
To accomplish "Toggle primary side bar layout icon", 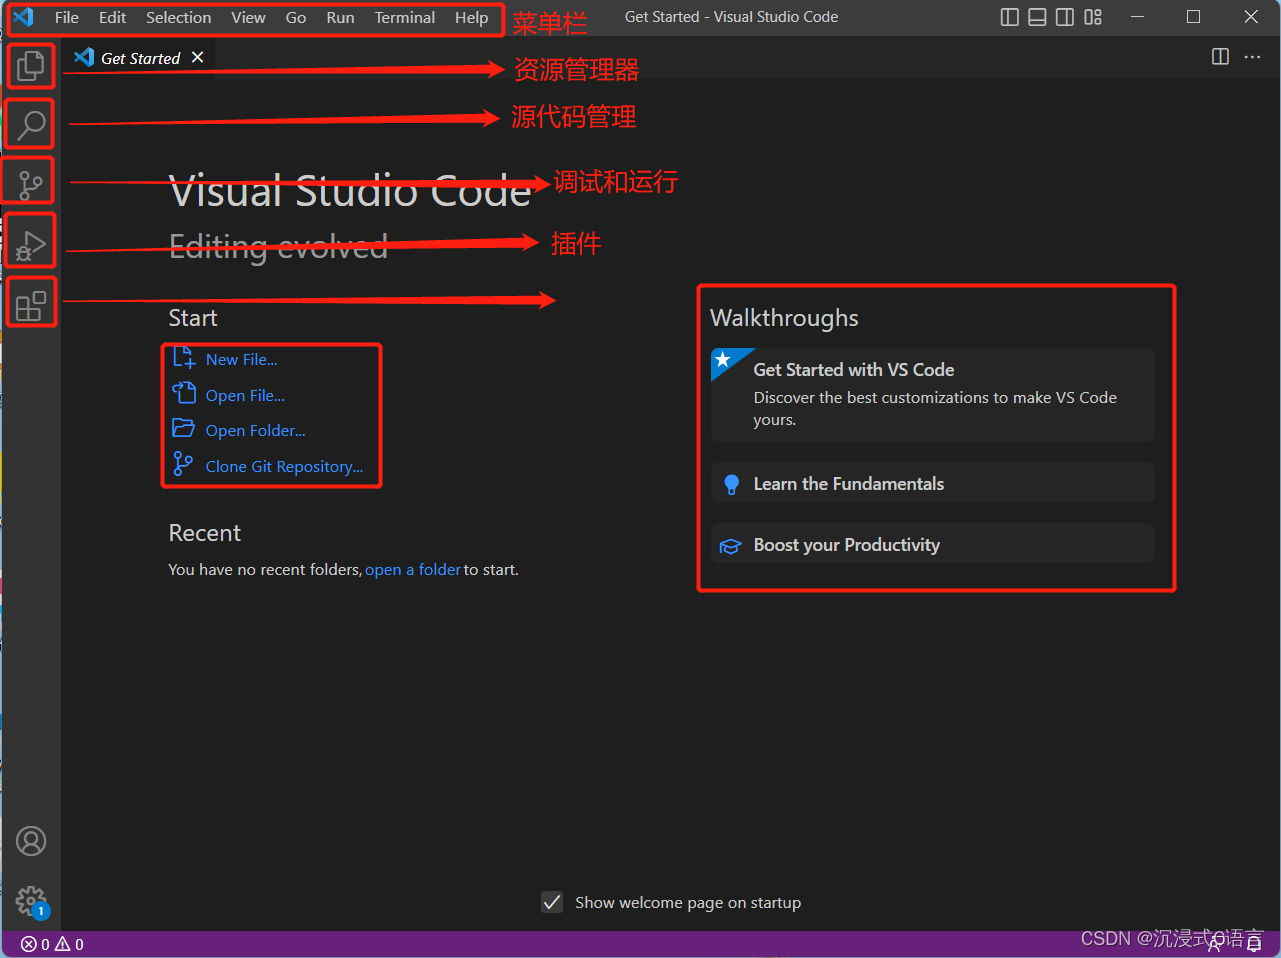I will (x=1010, y=17).
